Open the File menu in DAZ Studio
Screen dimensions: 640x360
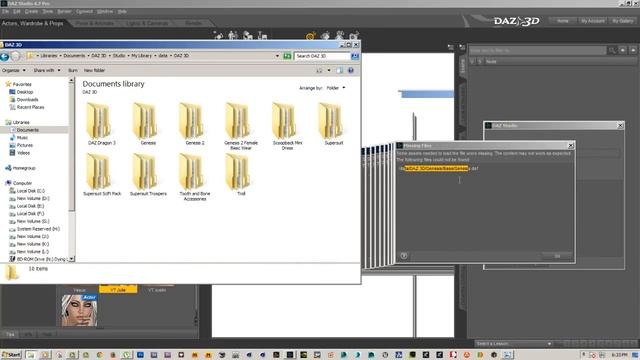coord(5,11)
